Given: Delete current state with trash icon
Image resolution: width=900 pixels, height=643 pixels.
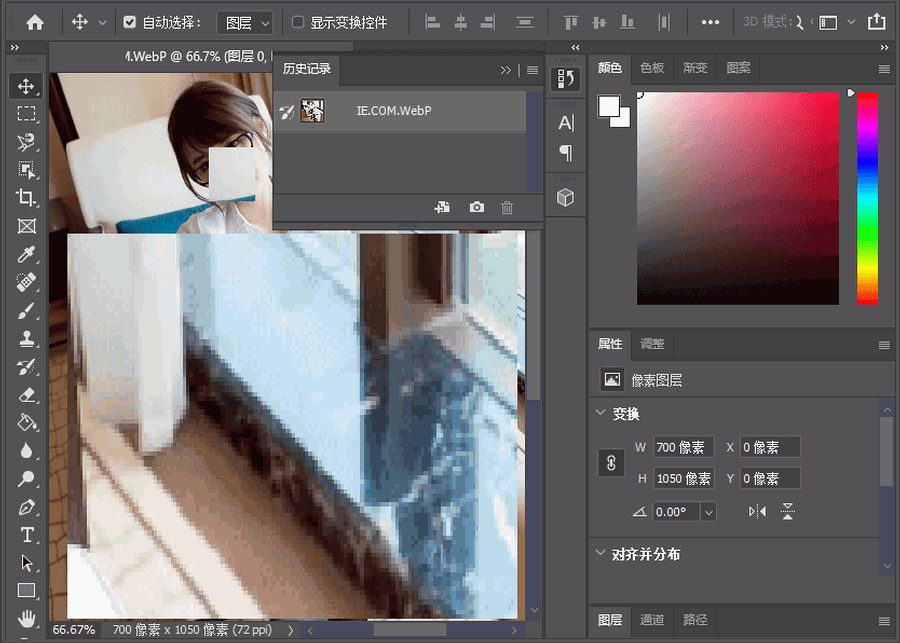Looking at the screenshot, I should click(507, 207).
